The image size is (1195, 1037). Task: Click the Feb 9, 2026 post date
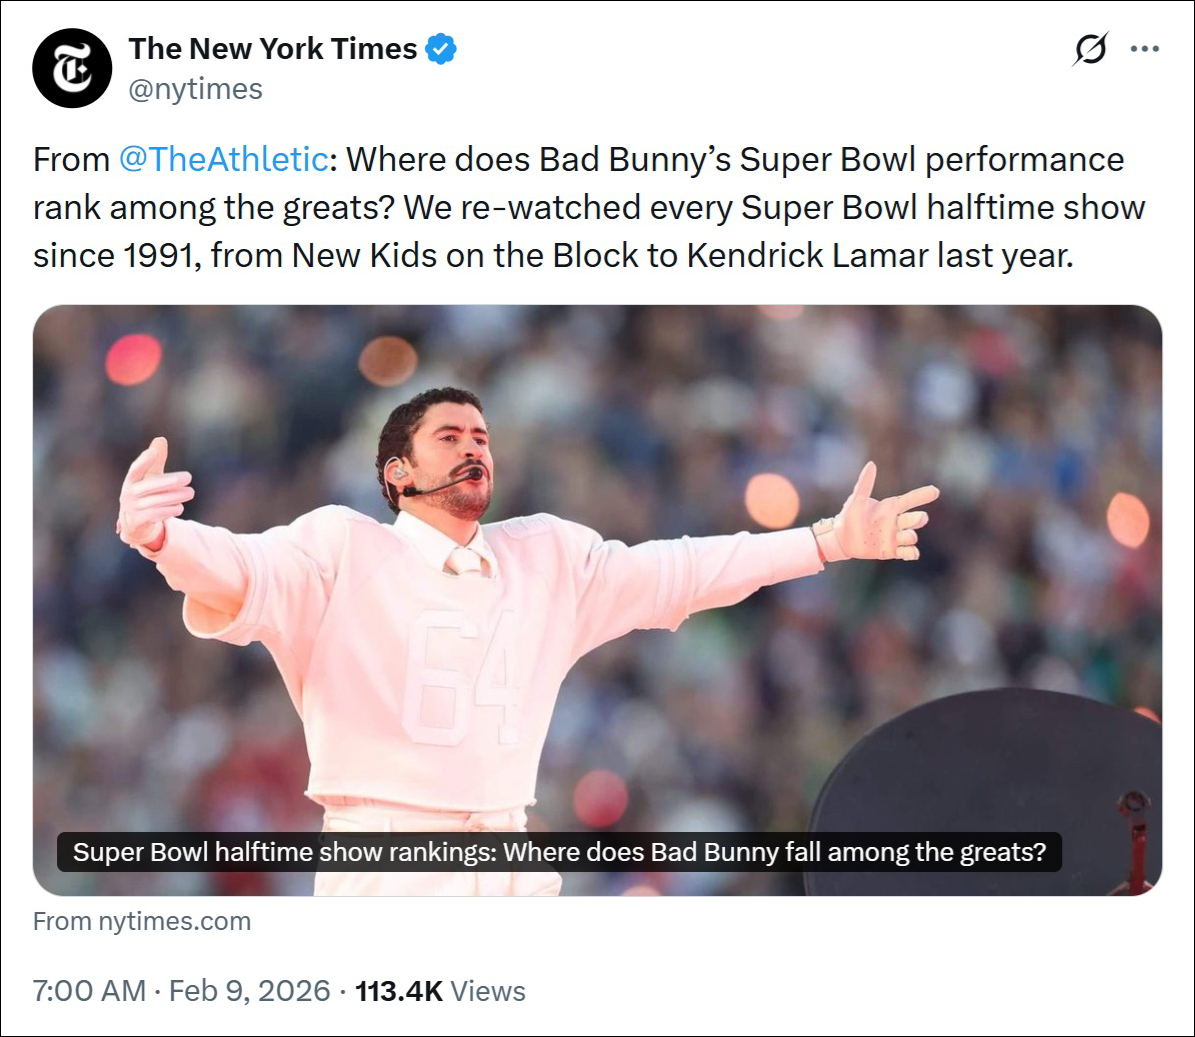coord(249,991)
